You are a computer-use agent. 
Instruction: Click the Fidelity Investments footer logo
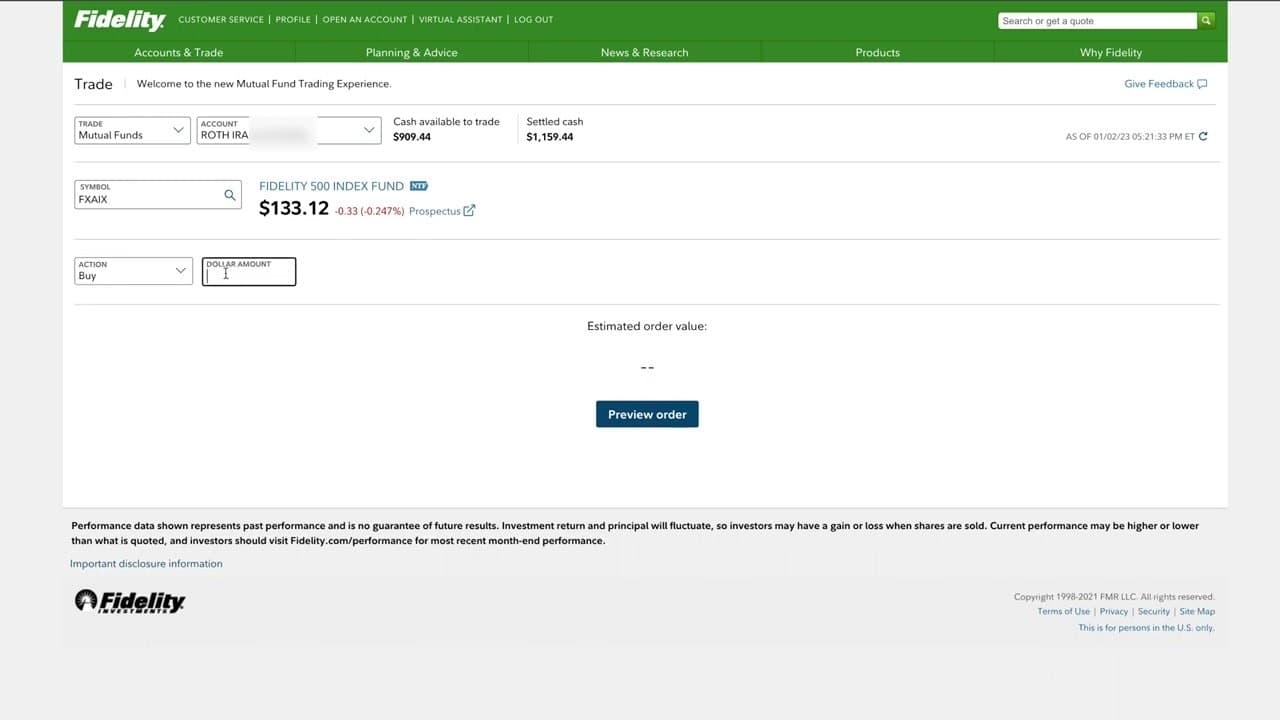(129, 601)
